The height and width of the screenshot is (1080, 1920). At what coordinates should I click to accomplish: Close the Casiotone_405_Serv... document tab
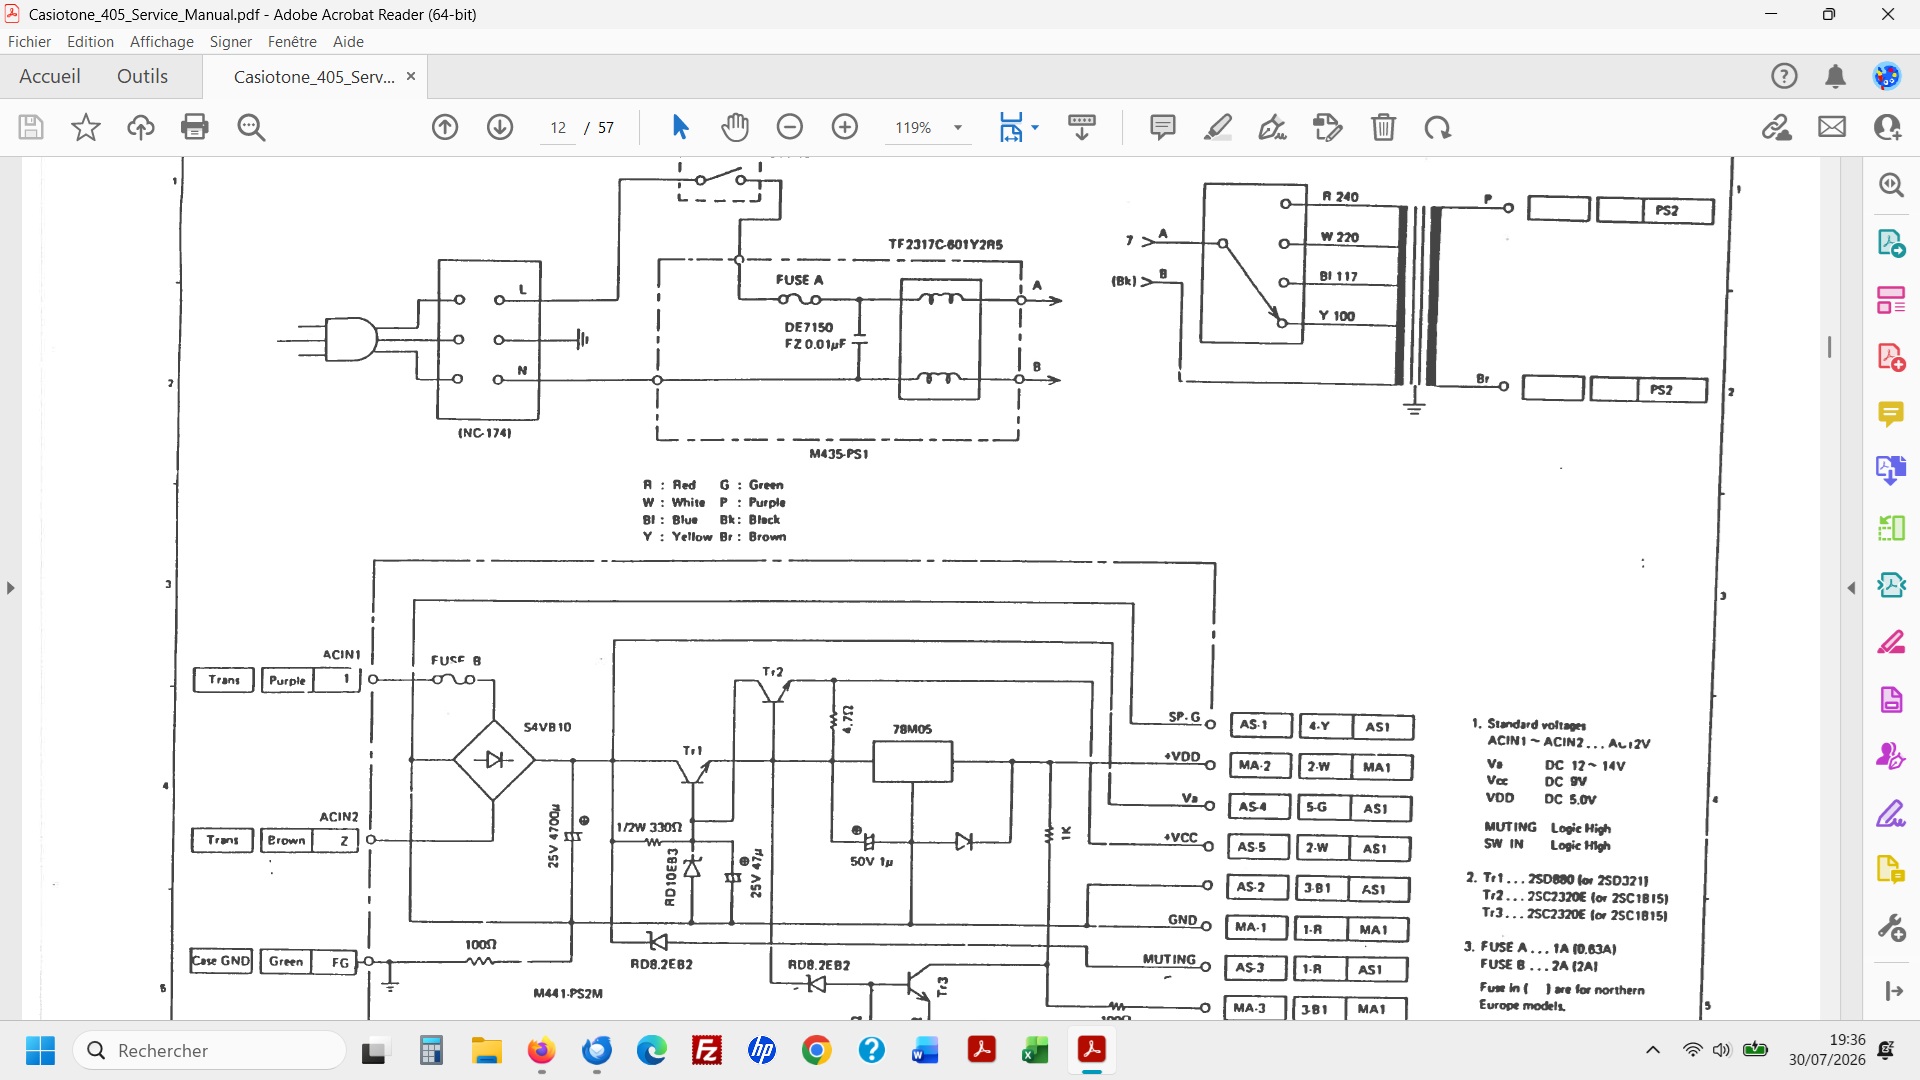(410, 77)
